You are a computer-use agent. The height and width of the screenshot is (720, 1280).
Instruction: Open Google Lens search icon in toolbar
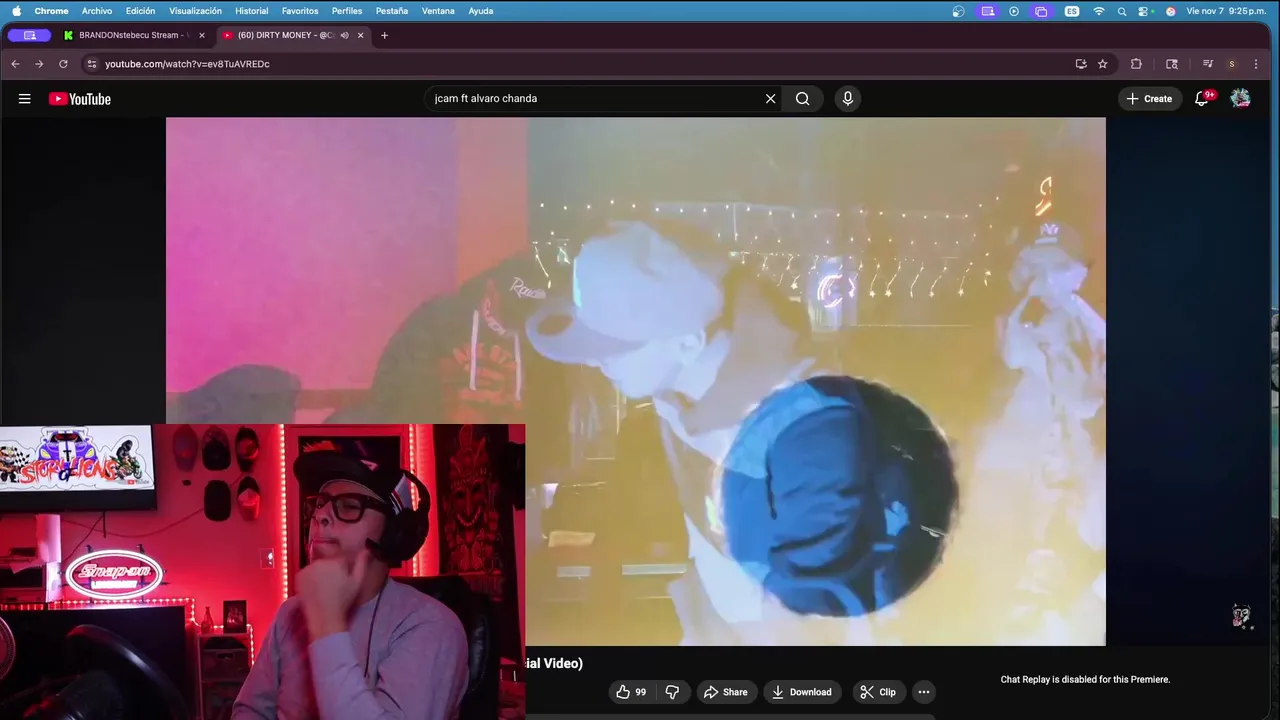(x=1172, y=64)
